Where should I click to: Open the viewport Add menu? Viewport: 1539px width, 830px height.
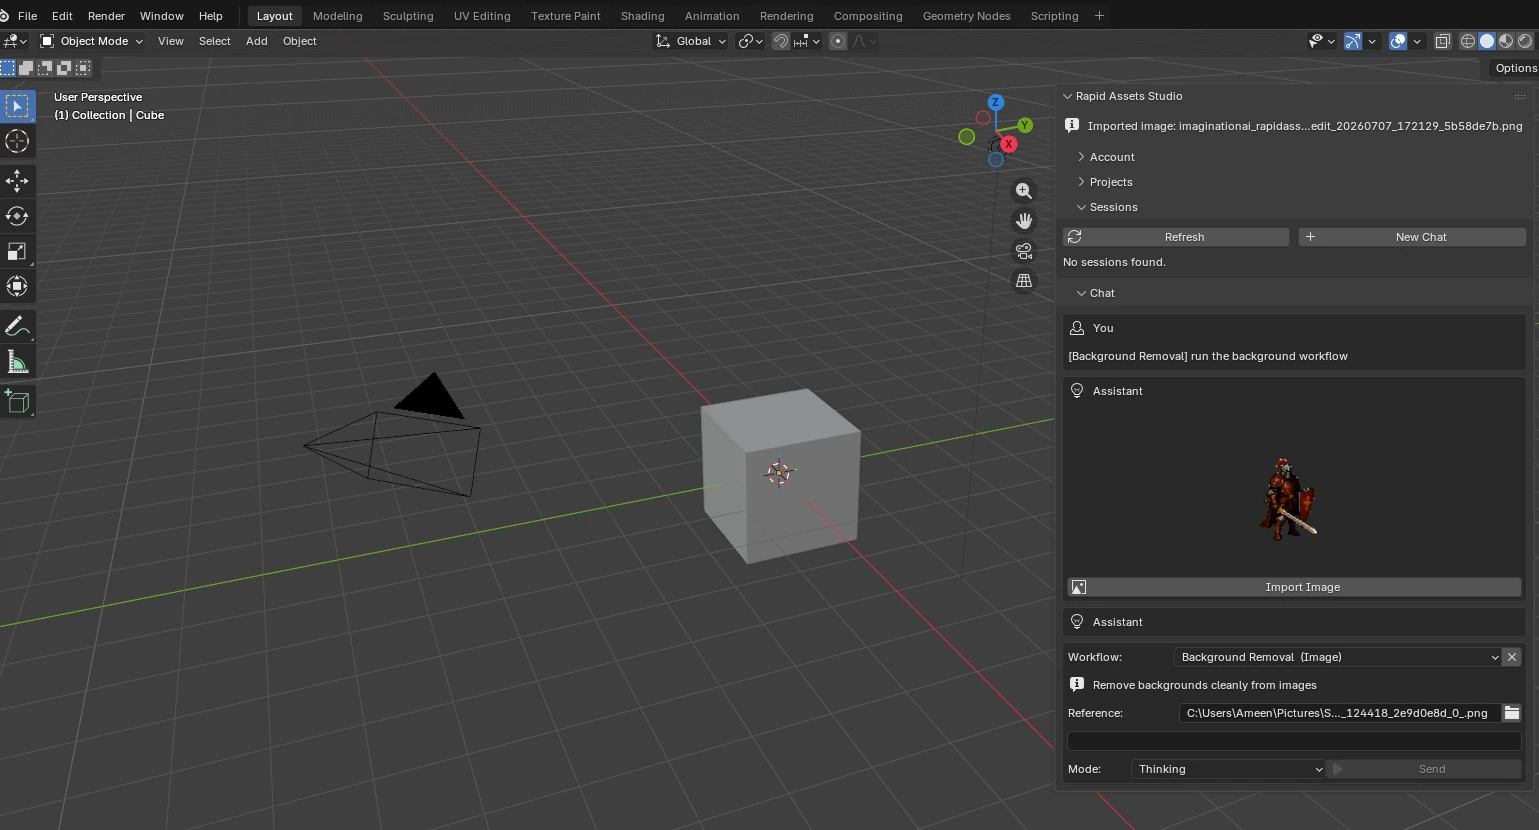pos(257,41)
